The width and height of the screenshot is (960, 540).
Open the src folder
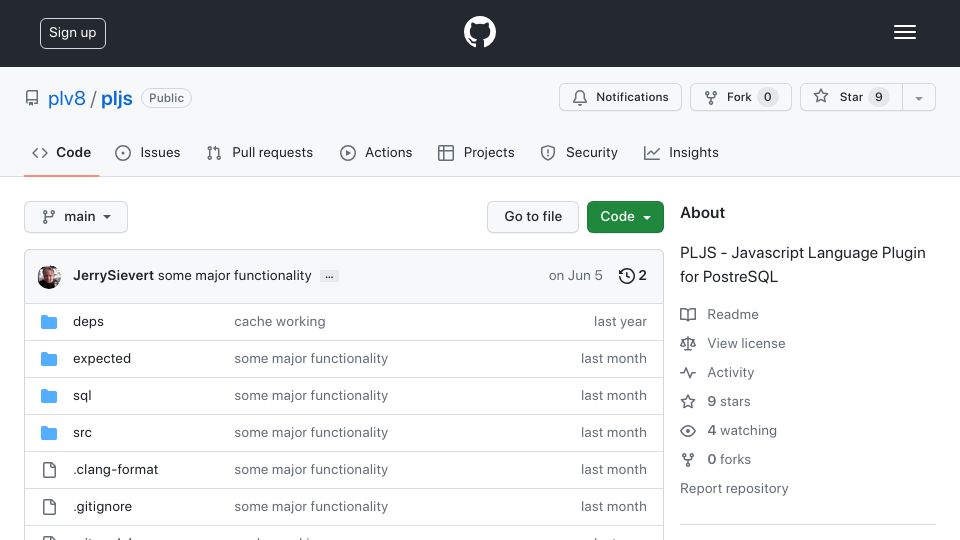pyautogui.click(x=82, y=433)
